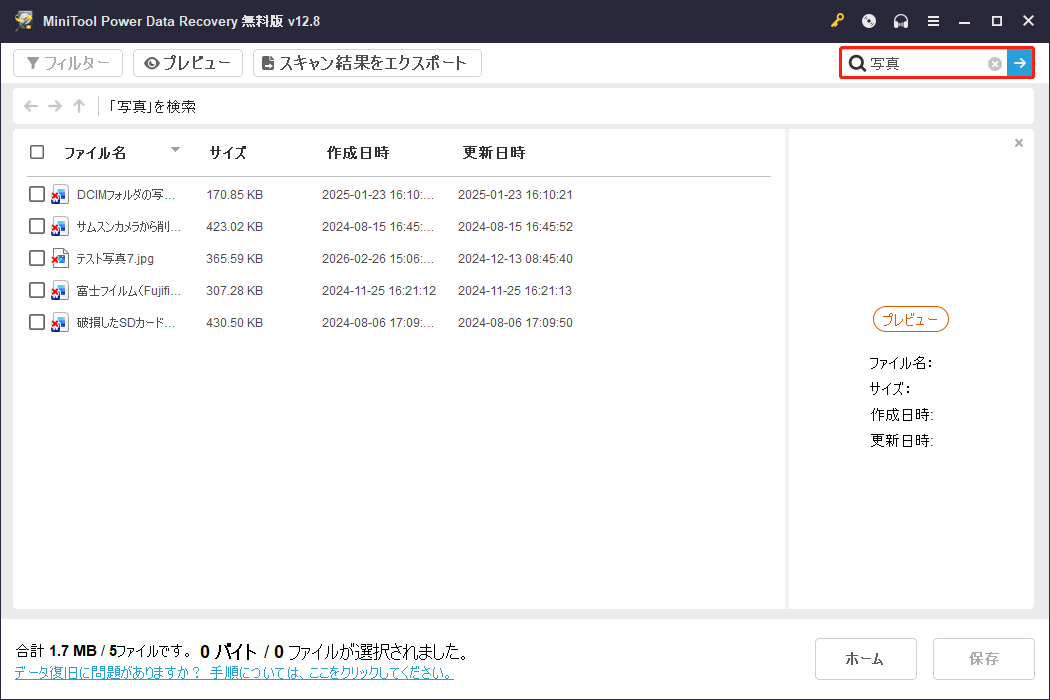Viewport: 1050px width, 700px height.
Task: Go up one level with the up arrow
Action: tap(78, 106)
